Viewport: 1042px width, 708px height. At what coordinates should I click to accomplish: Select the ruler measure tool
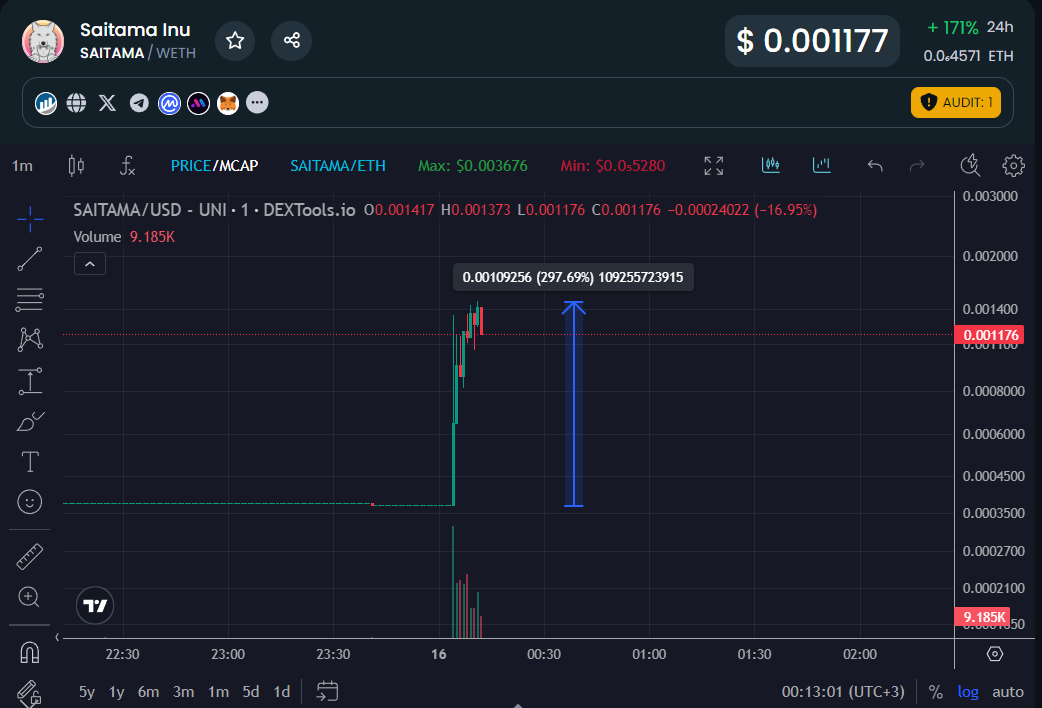point(30,556)
